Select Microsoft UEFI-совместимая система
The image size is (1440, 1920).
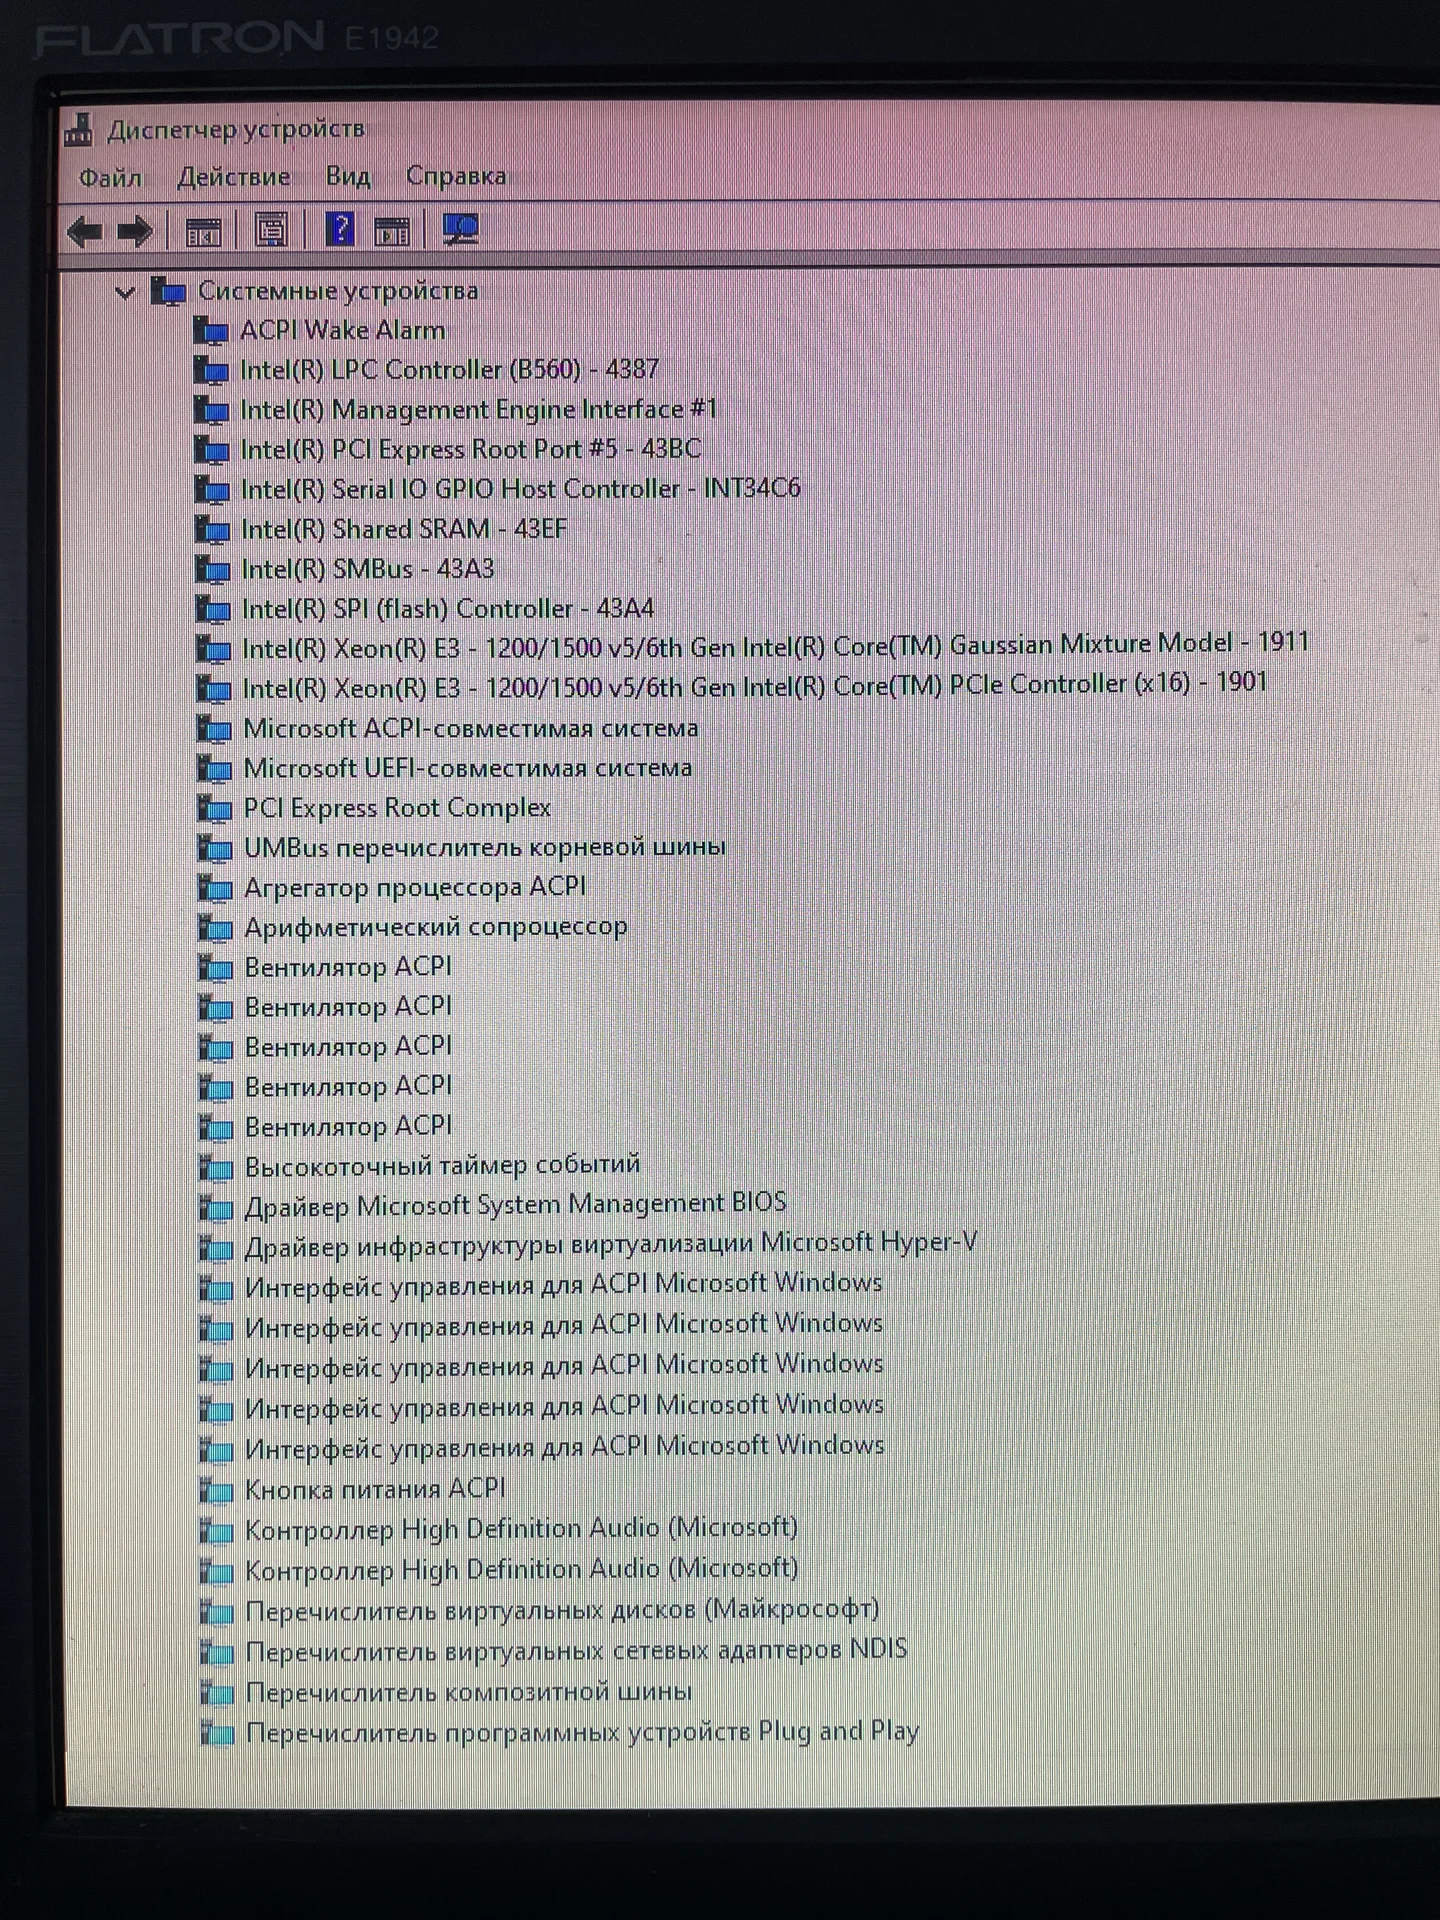[468, 768]
